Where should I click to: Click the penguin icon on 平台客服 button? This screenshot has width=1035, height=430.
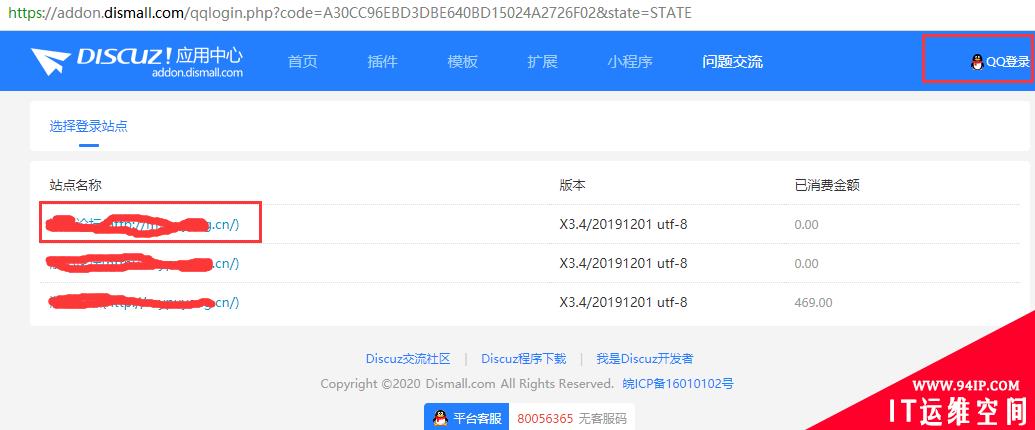click(440, 418)
